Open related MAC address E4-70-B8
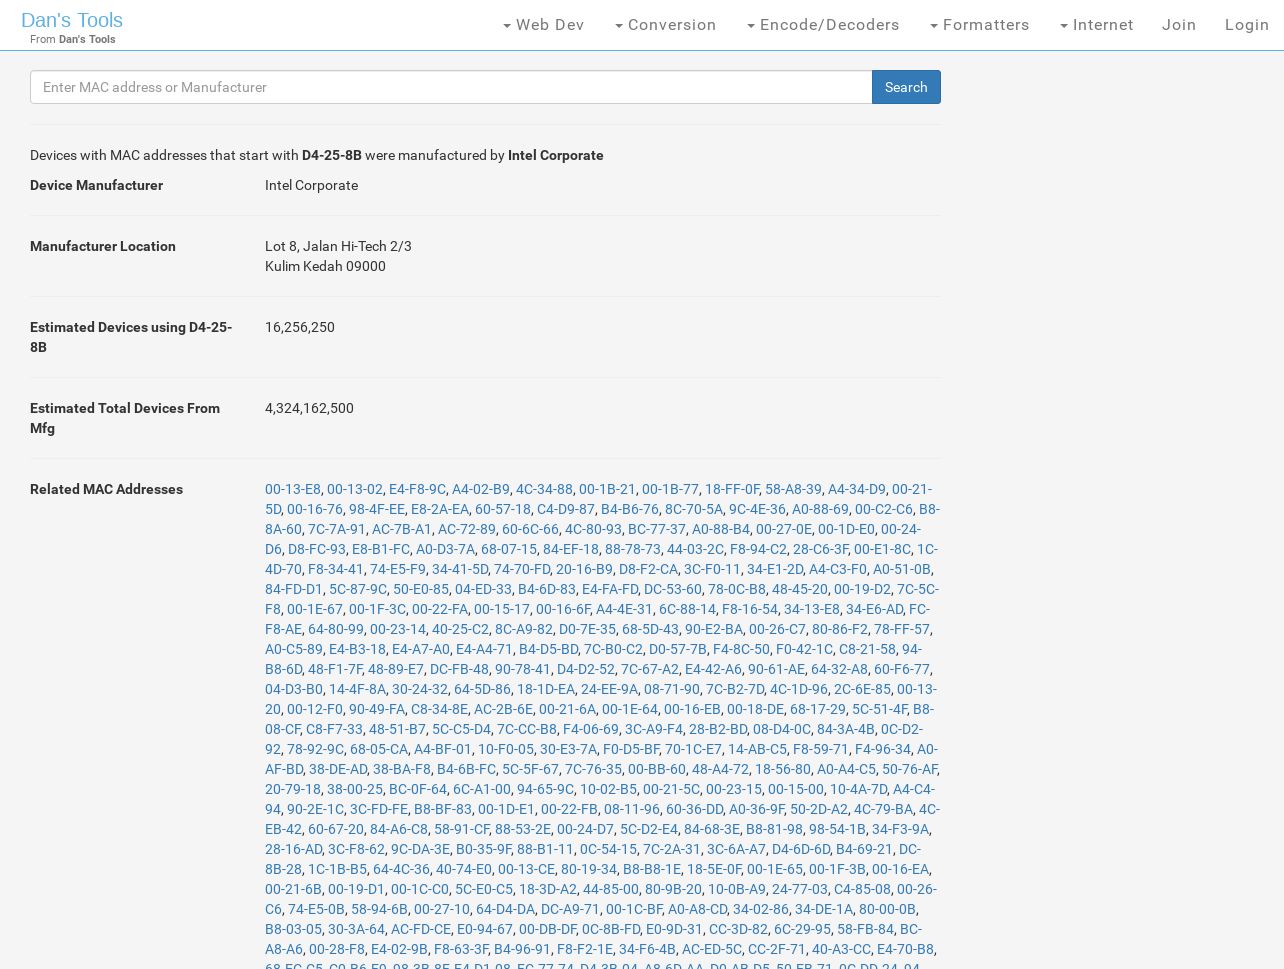The image size is (1284, 969). tap(905, 949)
